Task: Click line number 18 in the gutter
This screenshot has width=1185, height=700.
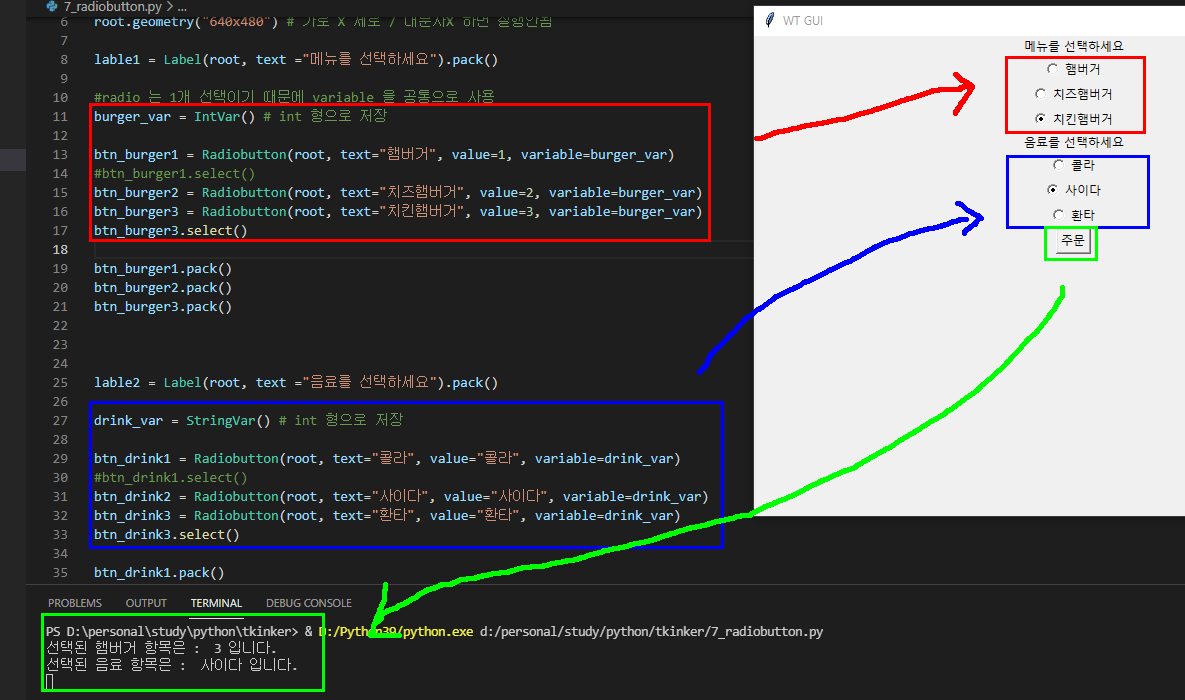Action: click(x=60, y=249)
